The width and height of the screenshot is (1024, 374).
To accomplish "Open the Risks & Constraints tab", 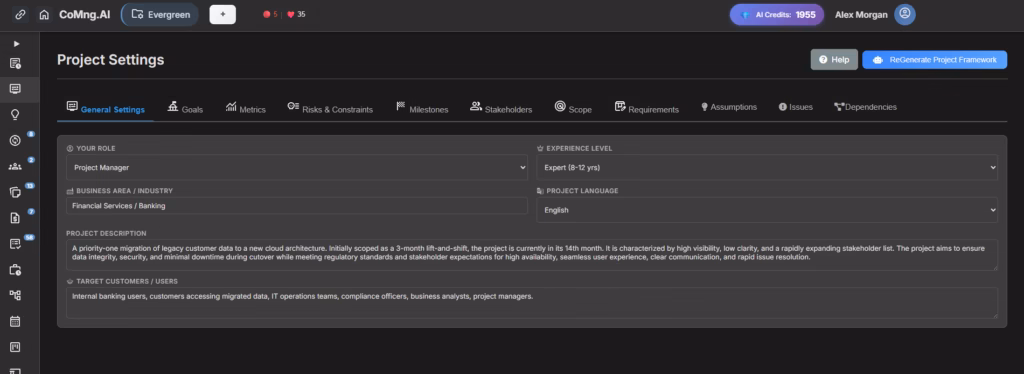I will pos(330,108).
